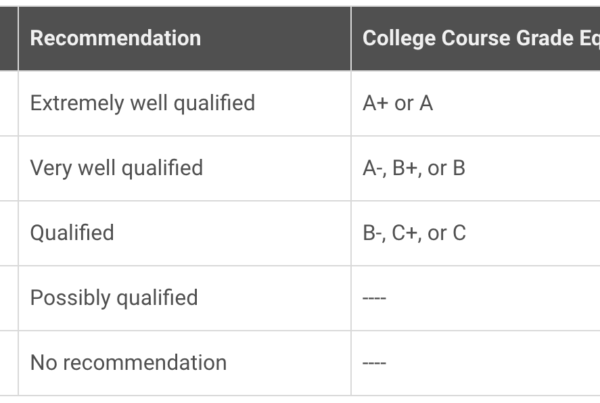Select the College Course Grade header cell
600x403 pixels.
(476, 38)
